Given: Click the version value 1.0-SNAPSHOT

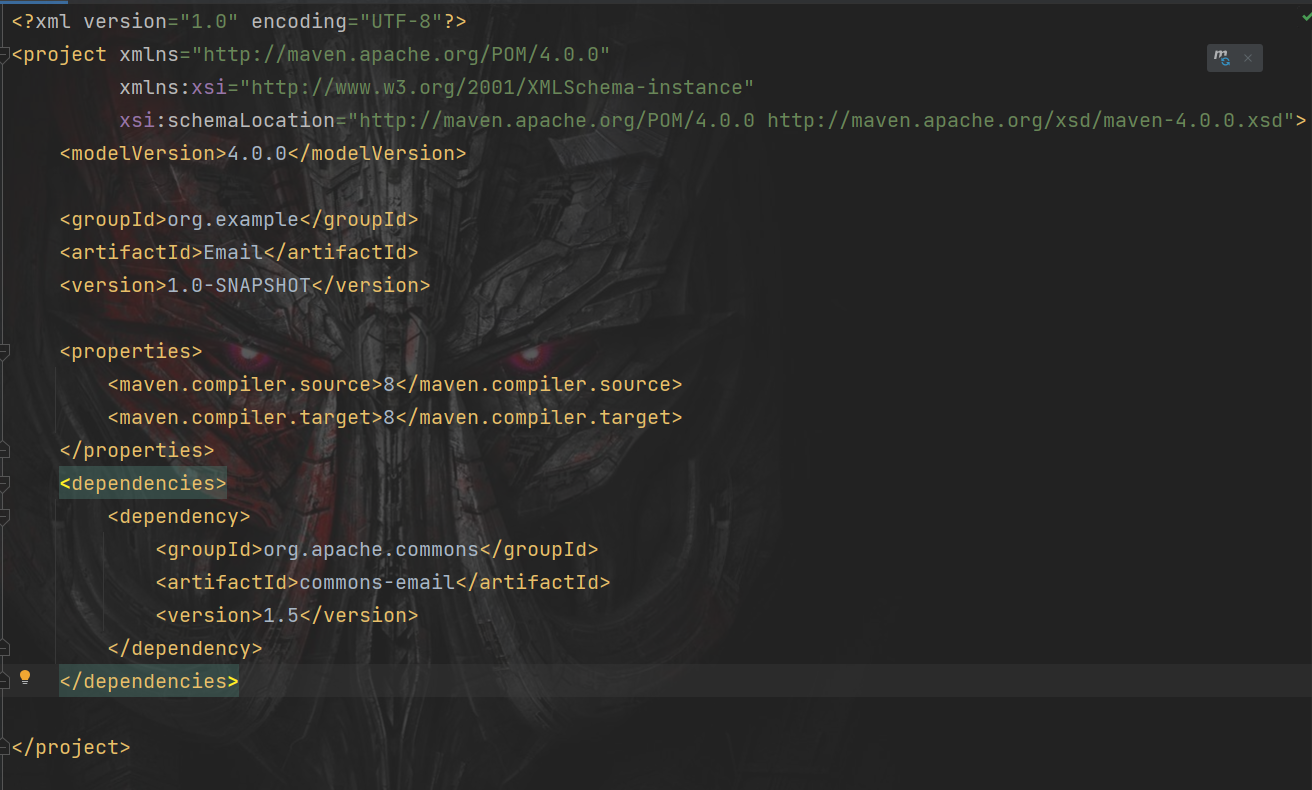Looking at the screenshot, I should (x=239, y=285).
